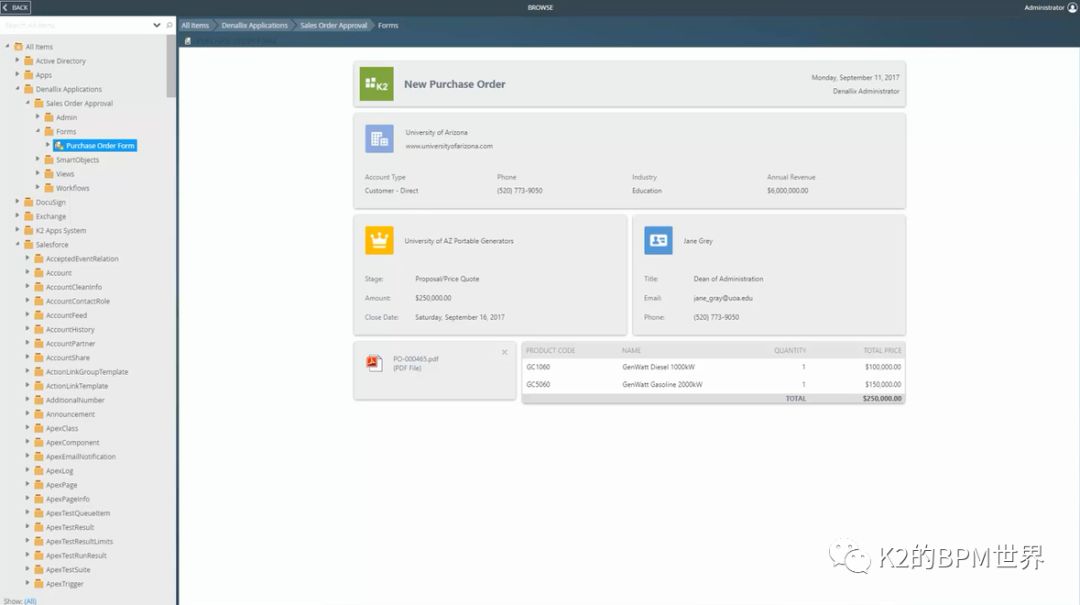
Task: Select AccountContactRole in the tree
Action: pos(78,301)
